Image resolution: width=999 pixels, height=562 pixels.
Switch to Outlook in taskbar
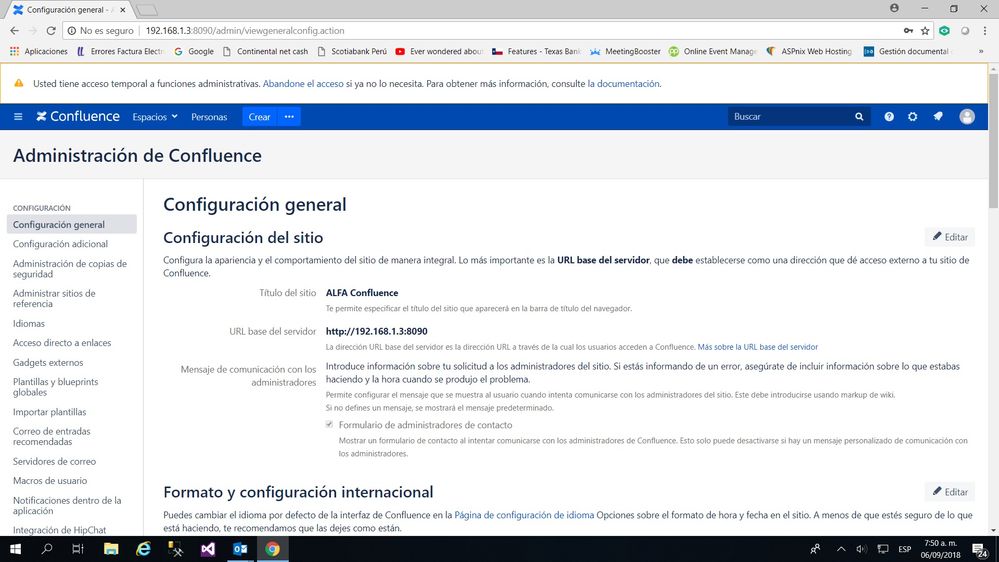(240, 549)
